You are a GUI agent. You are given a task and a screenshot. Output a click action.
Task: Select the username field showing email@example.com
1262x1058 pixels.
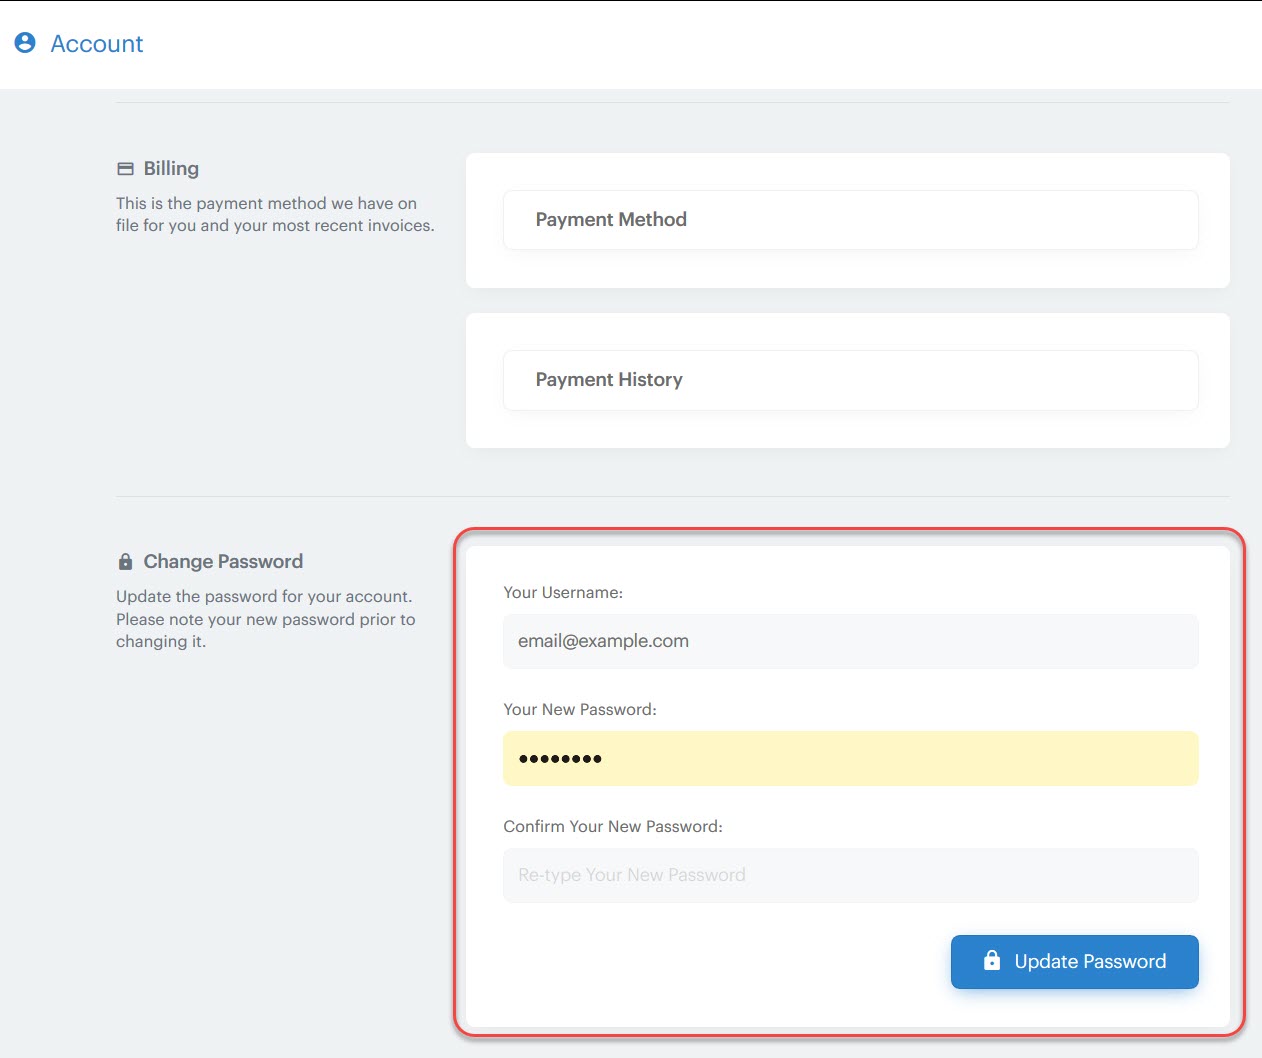pos(850,641)
